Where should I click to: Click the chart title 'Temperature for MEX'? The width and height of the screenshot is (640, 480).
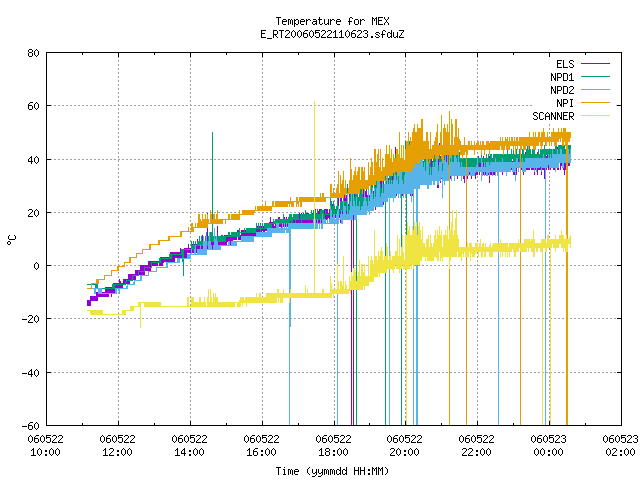[x=332, y=21]
